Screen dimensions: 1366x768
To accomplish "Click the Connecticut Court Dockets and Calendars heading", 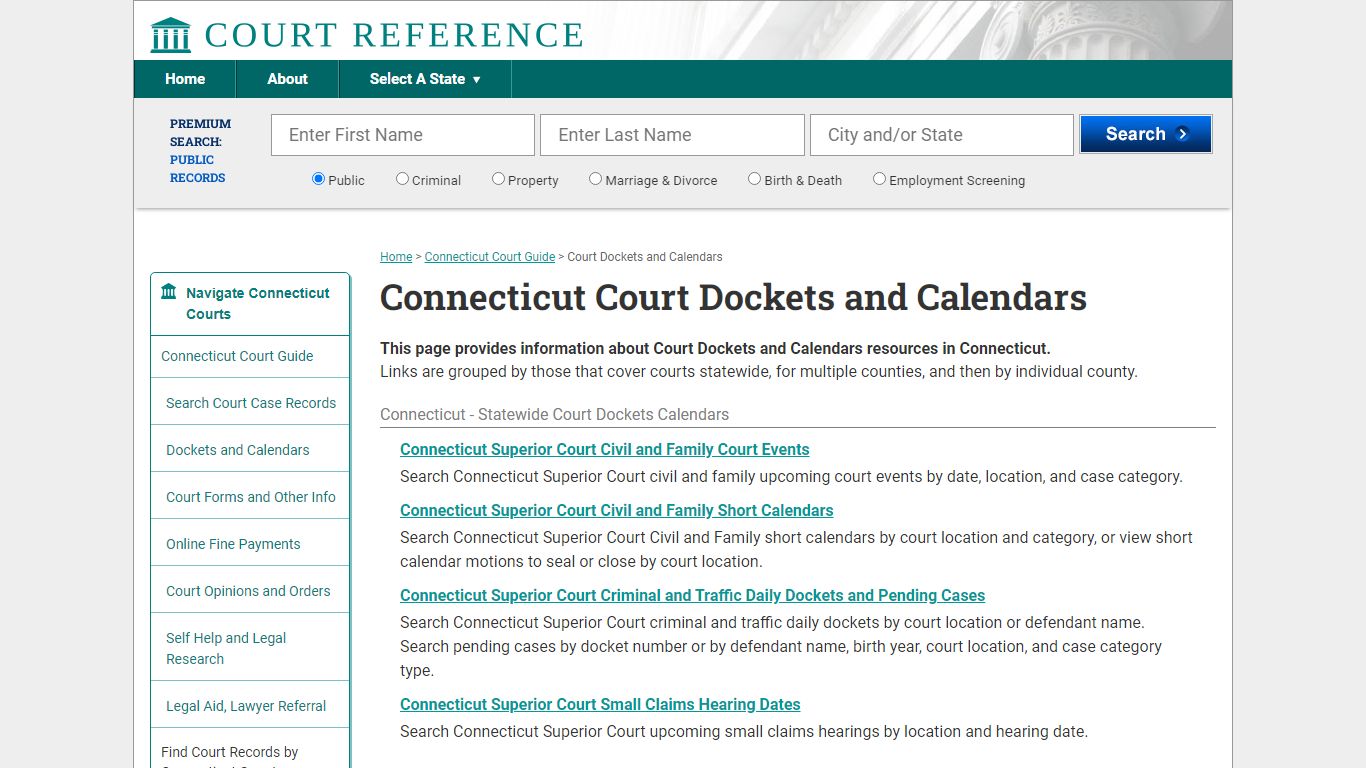I will click(734, 298).
